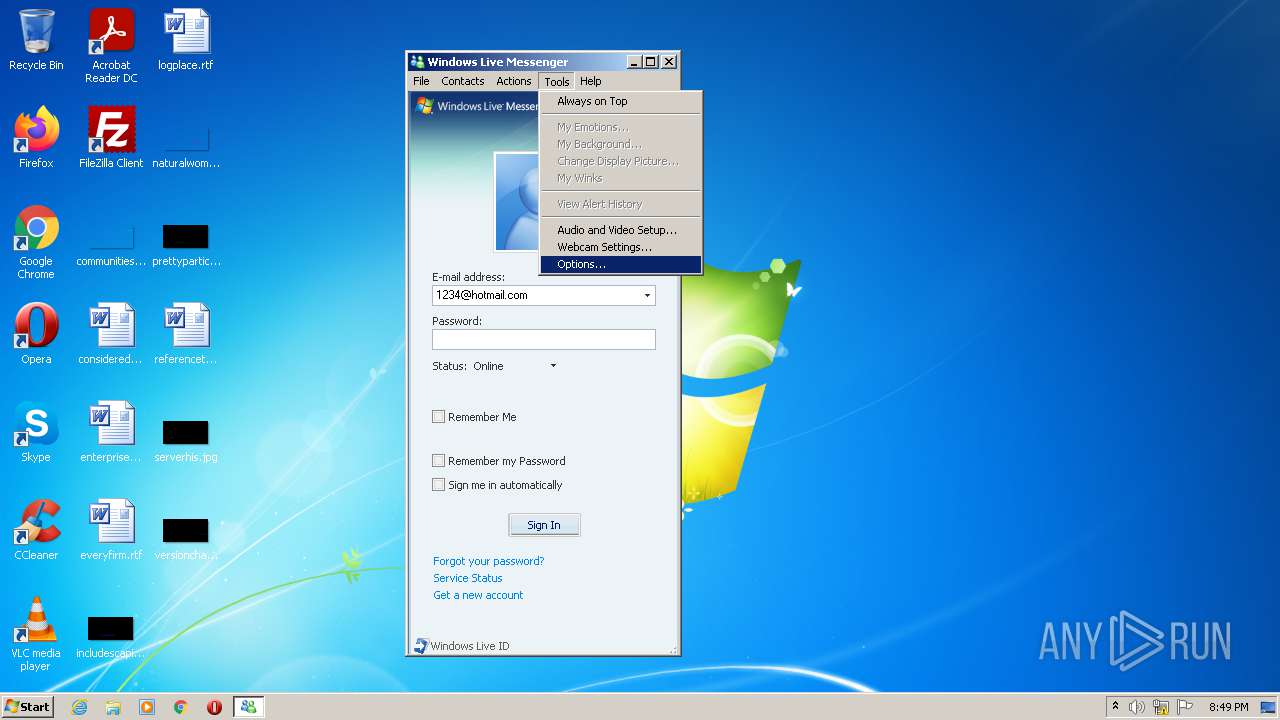Show hidden tray icons arrow
Screen dimensions: 1280x720
point(1115,706)
